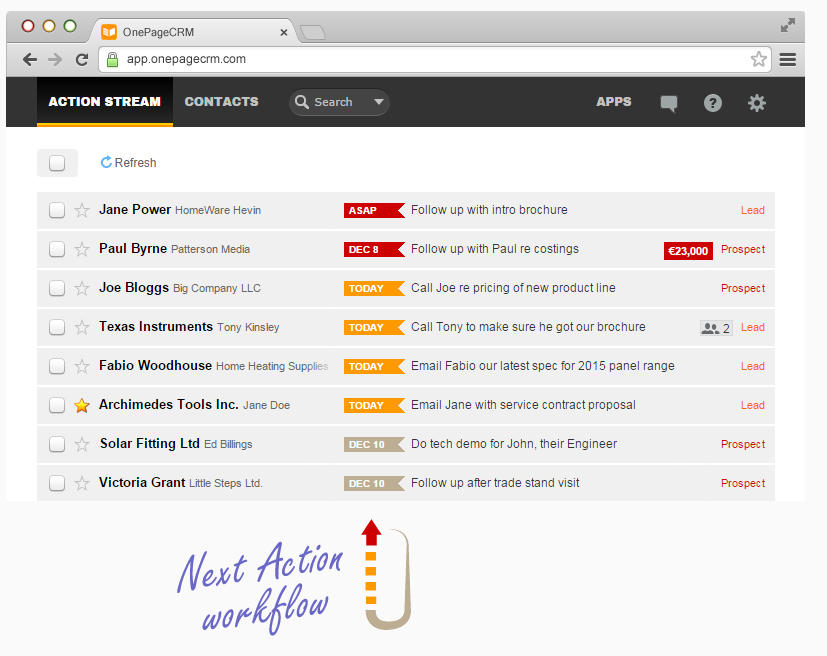Screen dimensions: 827x656
Task: Click the Prospect status on Joe Bloggs row
Action: pos(743,288)
